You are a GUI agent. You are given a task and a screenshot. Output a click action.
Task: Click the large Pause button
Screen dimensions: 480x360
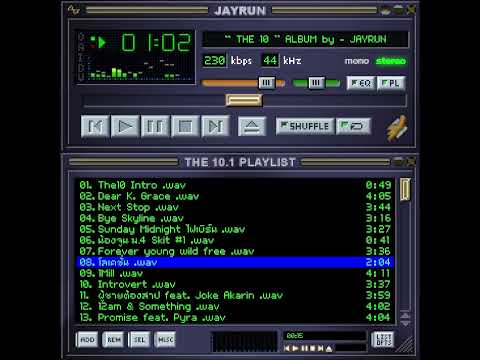click(x=155, y=126)
